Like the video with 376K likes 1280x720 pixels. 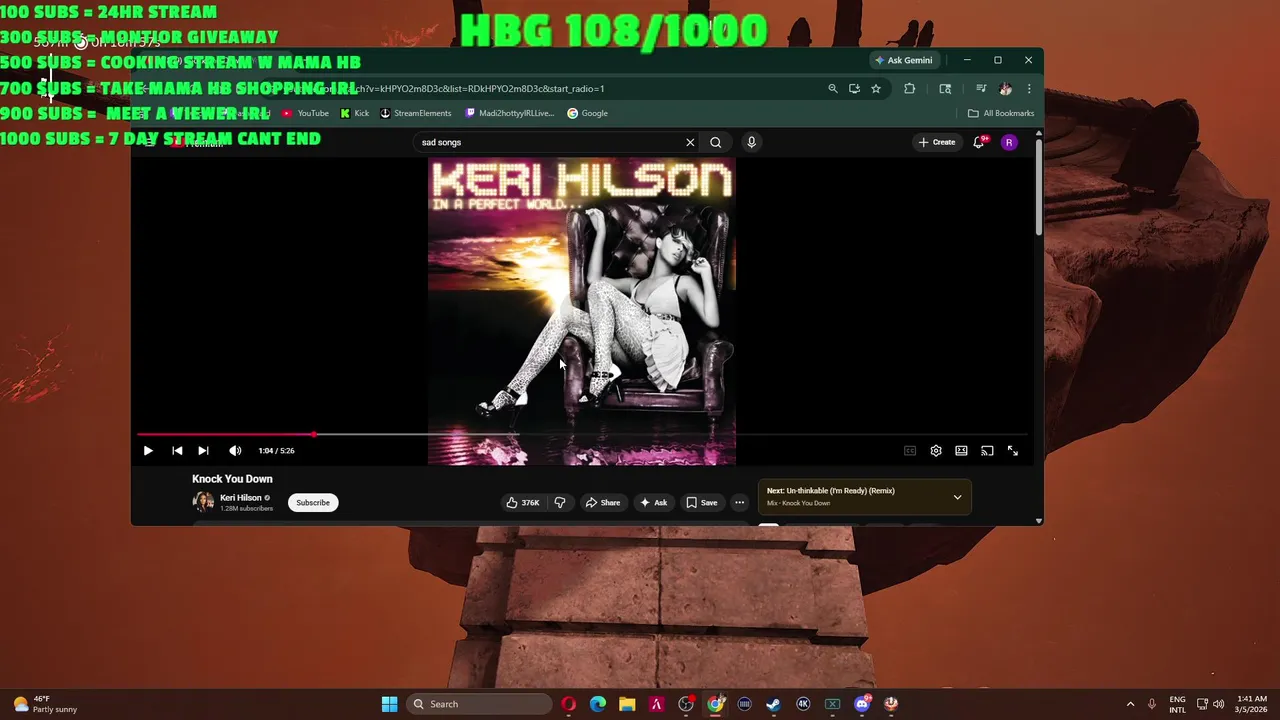523,503
